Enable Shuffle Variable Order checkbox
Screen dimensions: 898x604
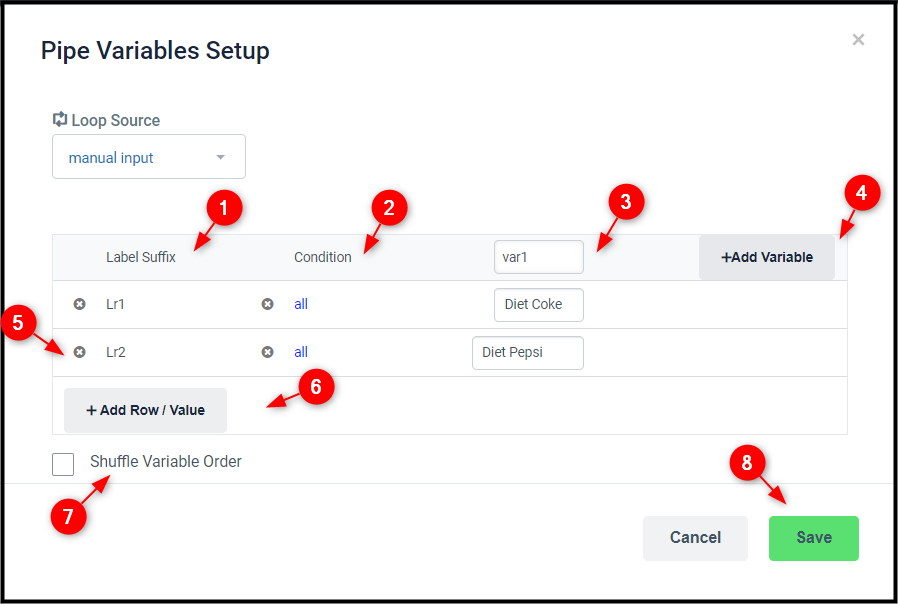pyautogui.click(x=63, y=464)
